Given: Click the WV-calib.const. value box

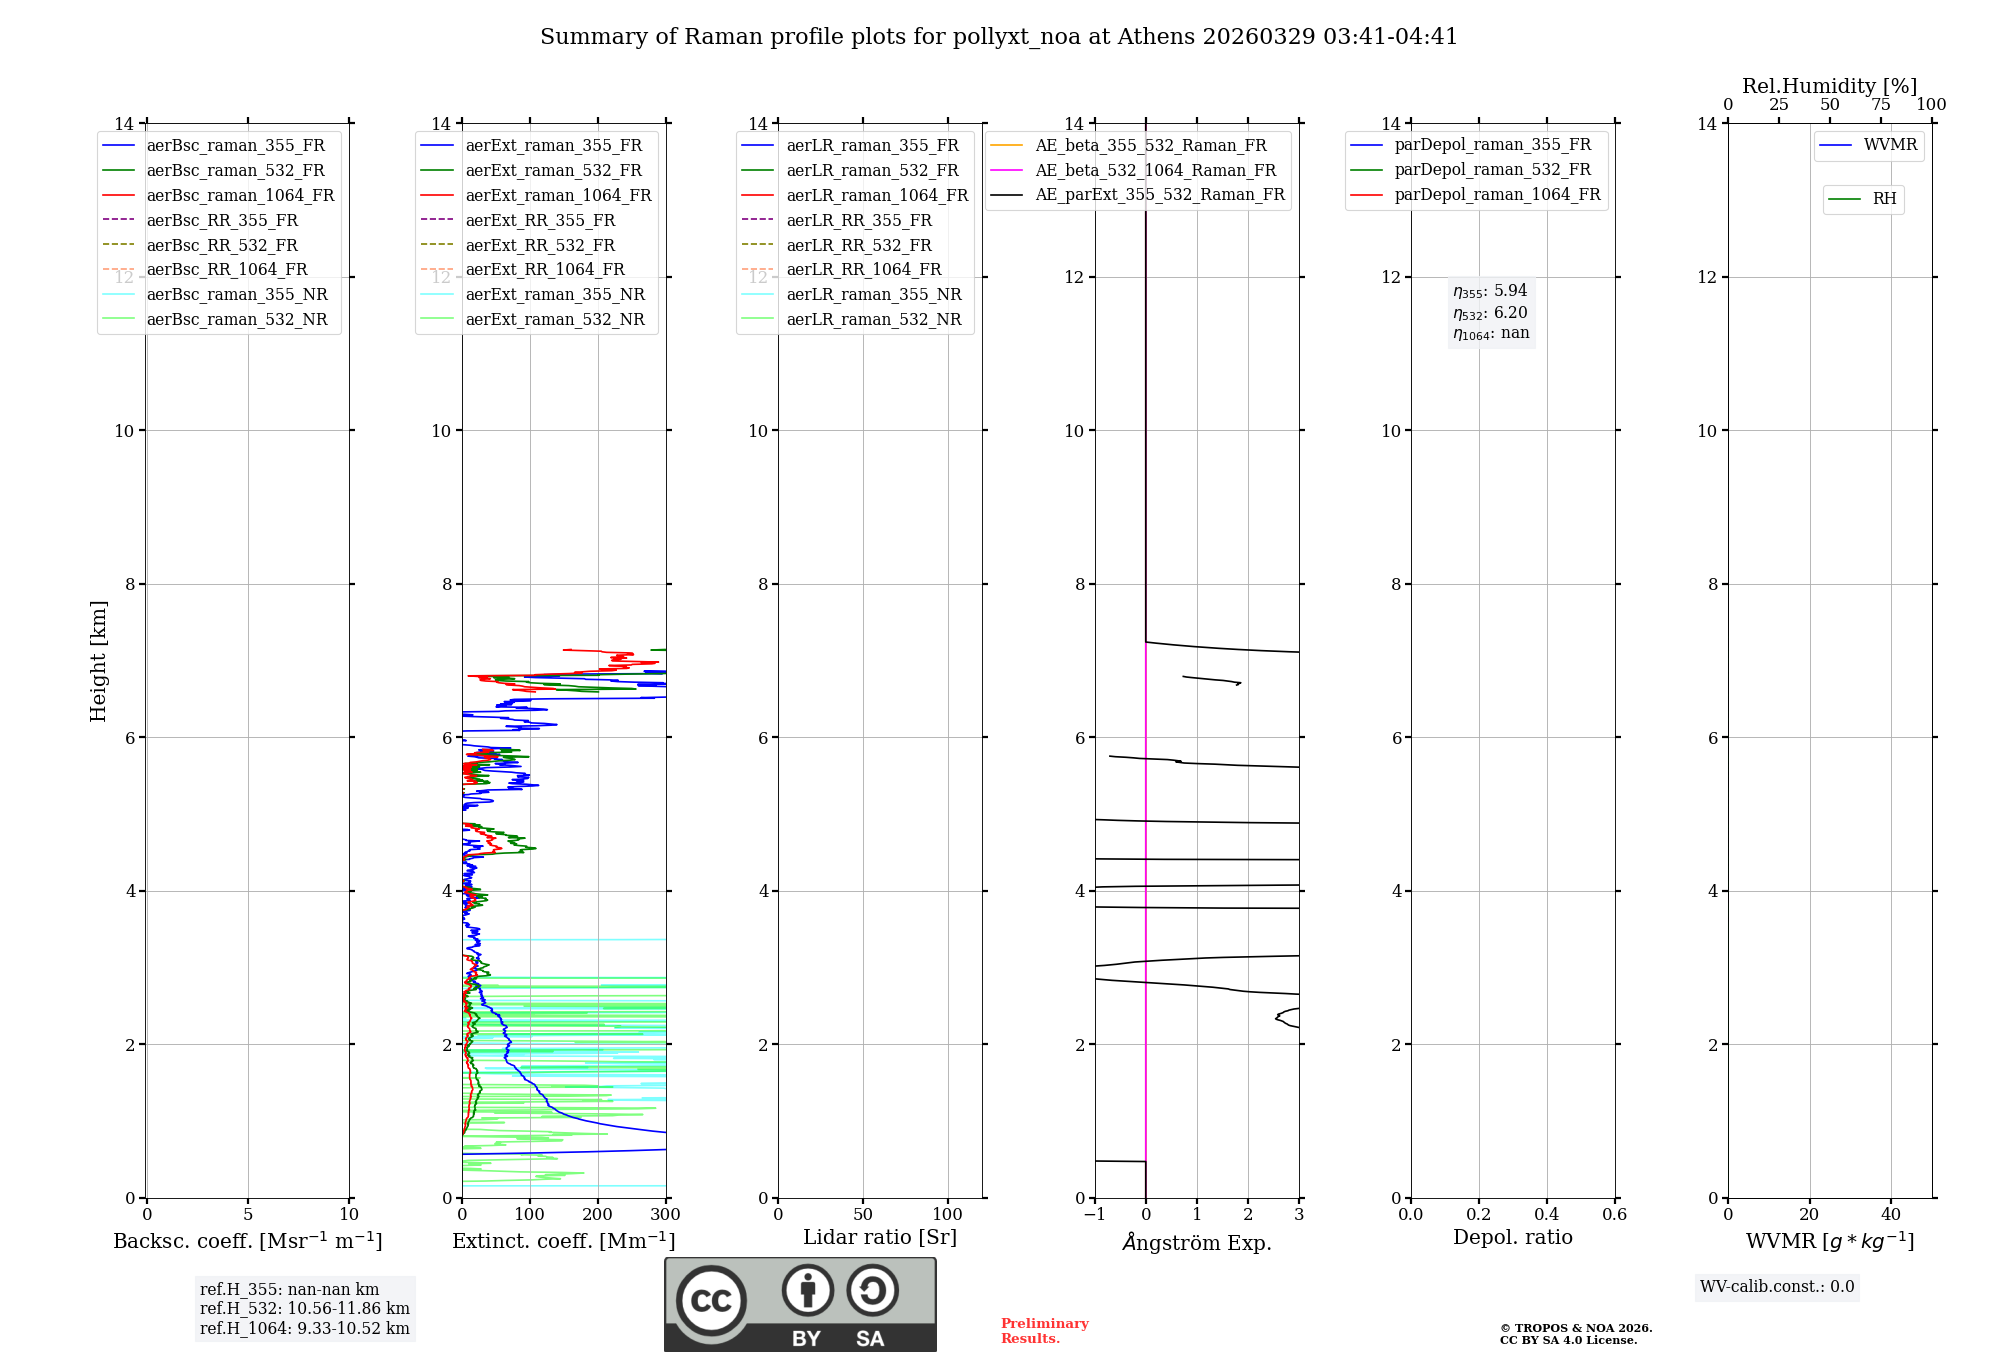Looking at the screenshot, I should pos(1776,1287).
